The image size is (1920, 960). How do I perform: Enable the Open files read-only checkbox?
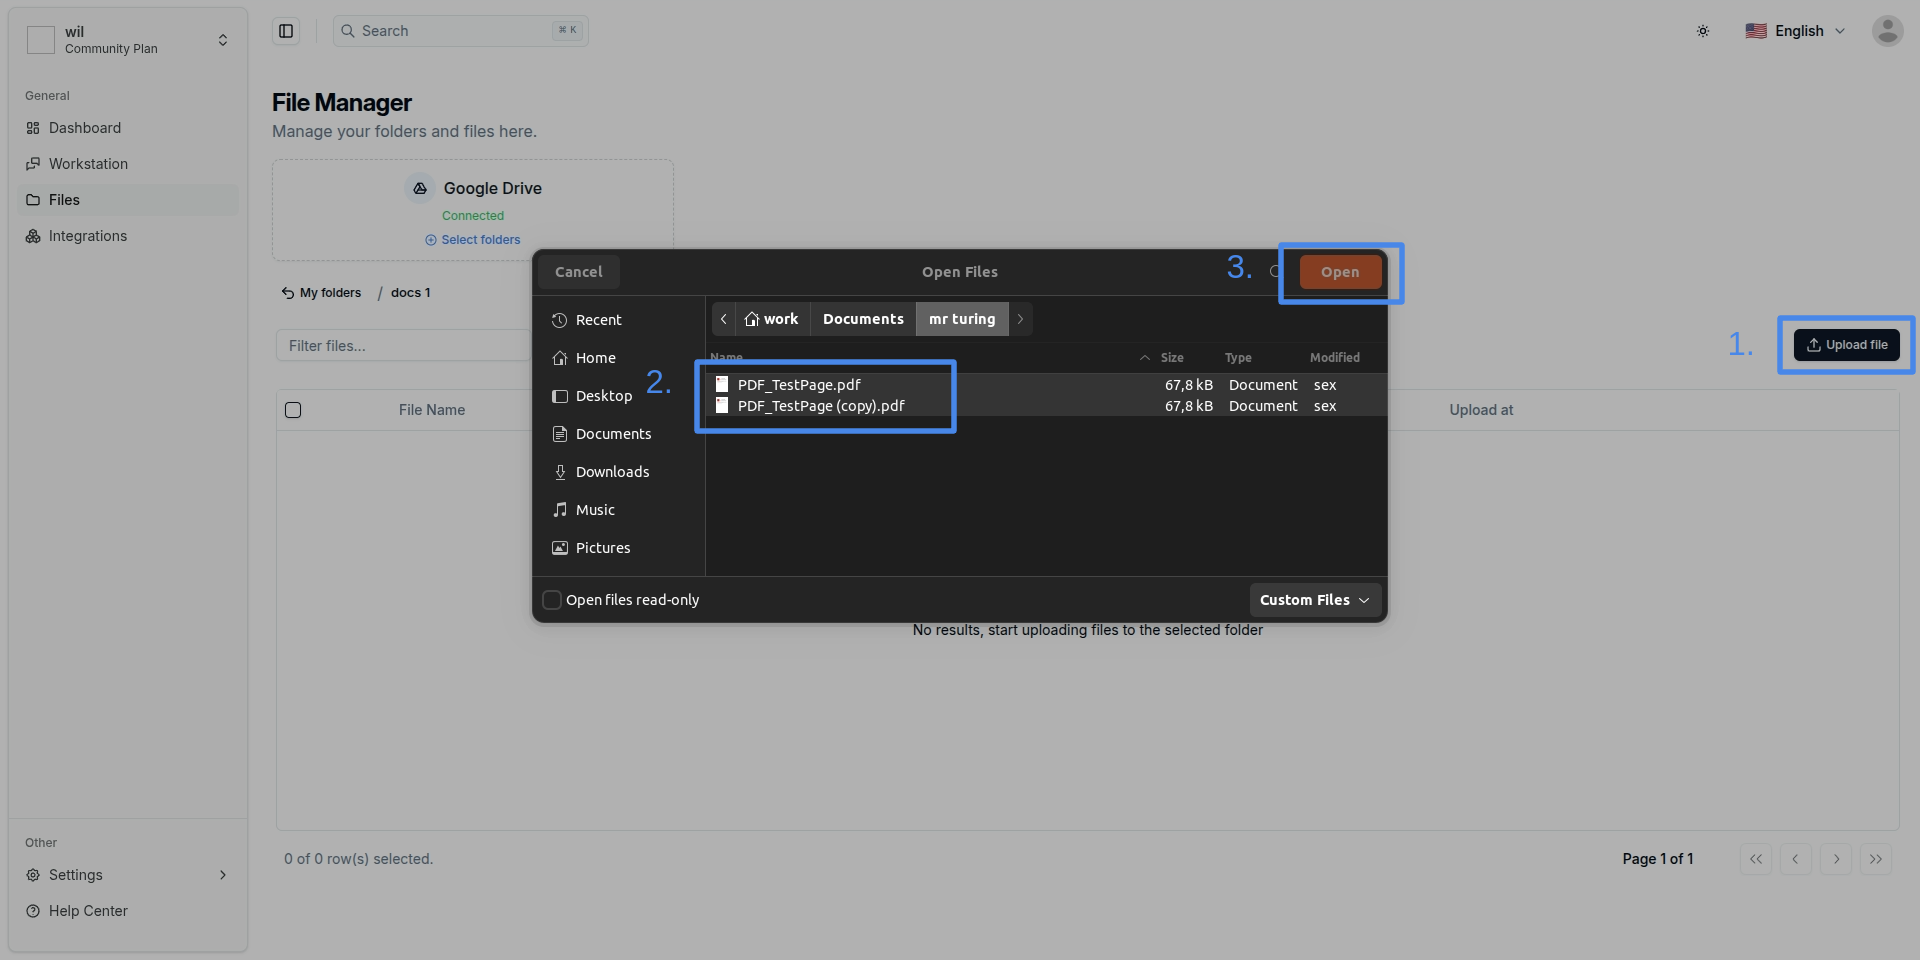pyautogui.click(x=551, y=600)
